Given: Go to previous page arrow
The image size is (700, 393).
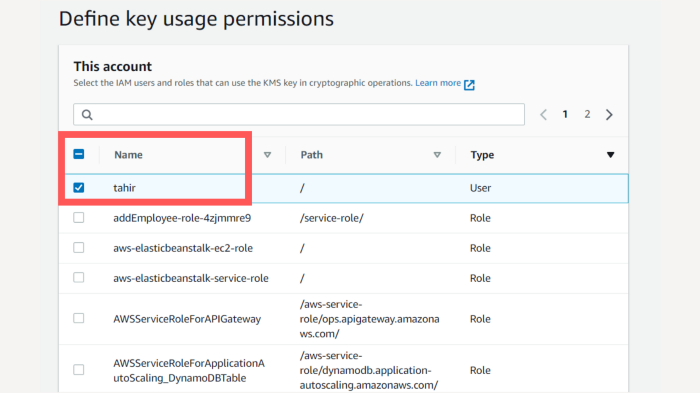Looking at the screenshot, I should (543, 115).
